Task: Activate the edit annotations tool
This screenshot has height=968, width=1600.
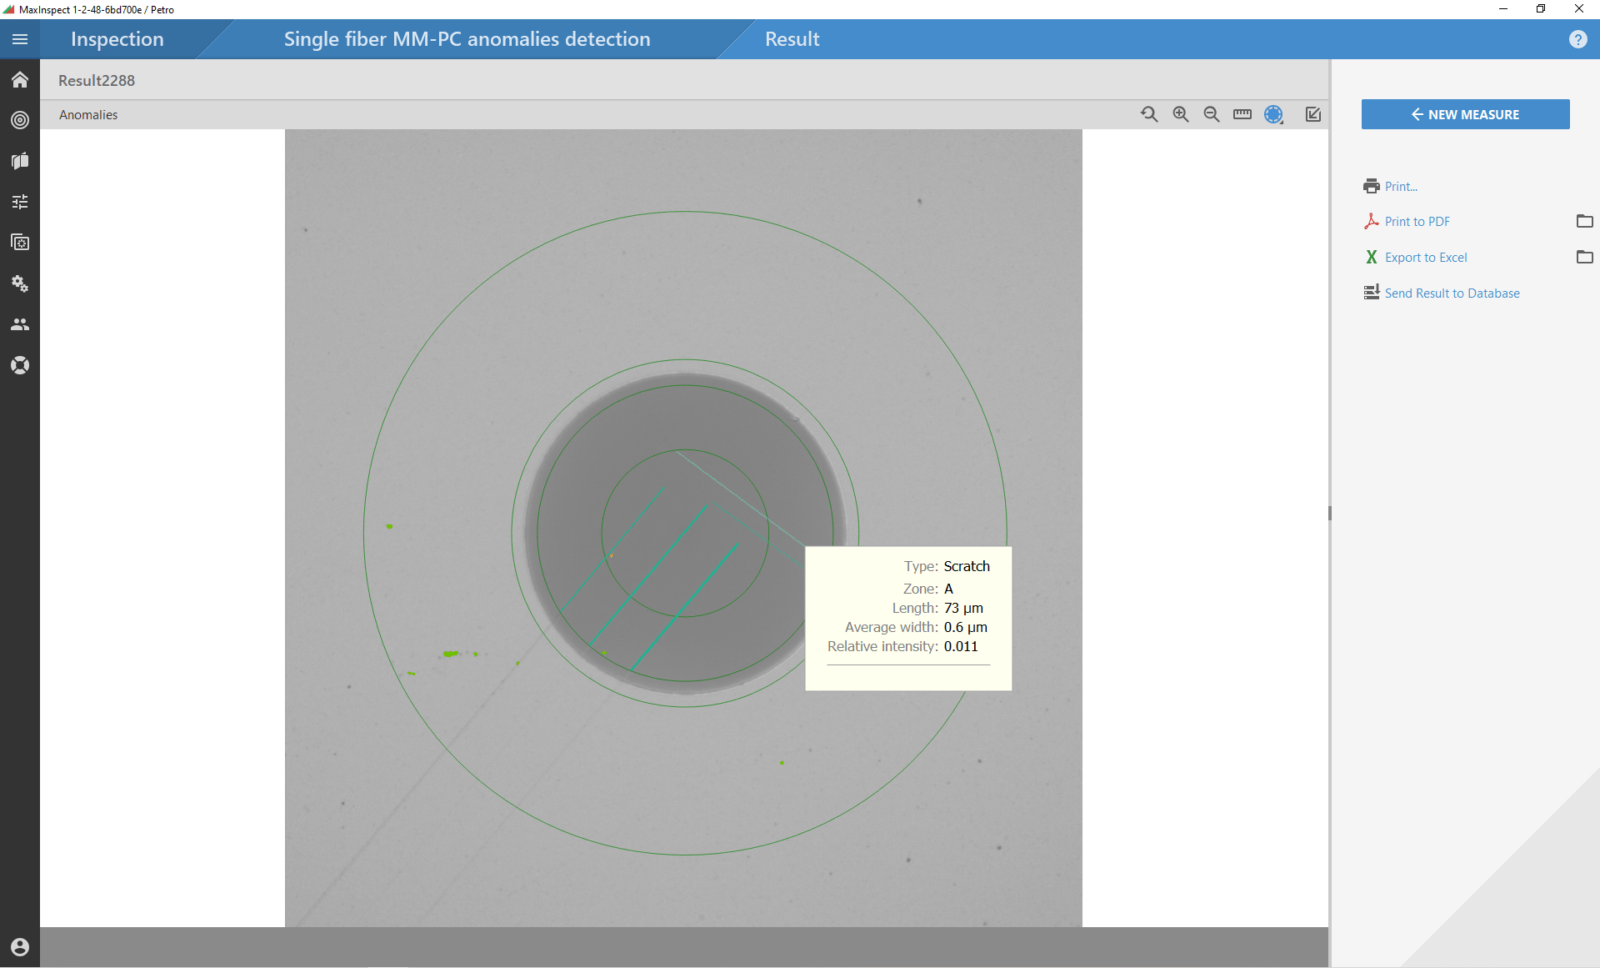Action: click(x=1313, y=114)
